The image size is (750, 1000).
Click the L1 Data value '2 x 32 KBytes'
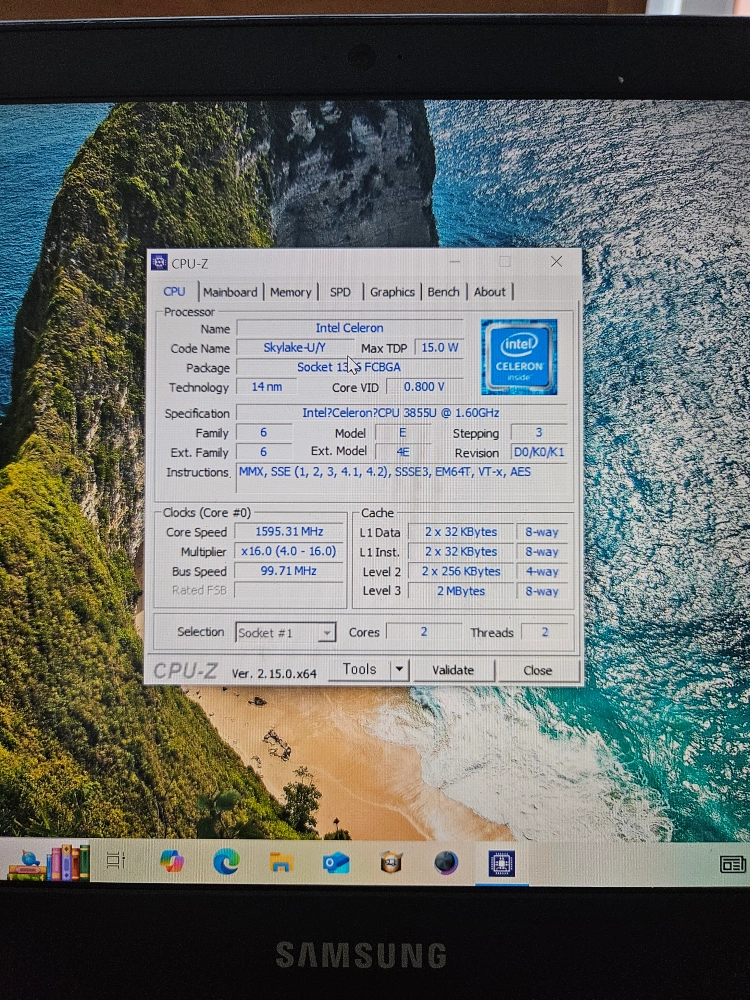(460, 532)
